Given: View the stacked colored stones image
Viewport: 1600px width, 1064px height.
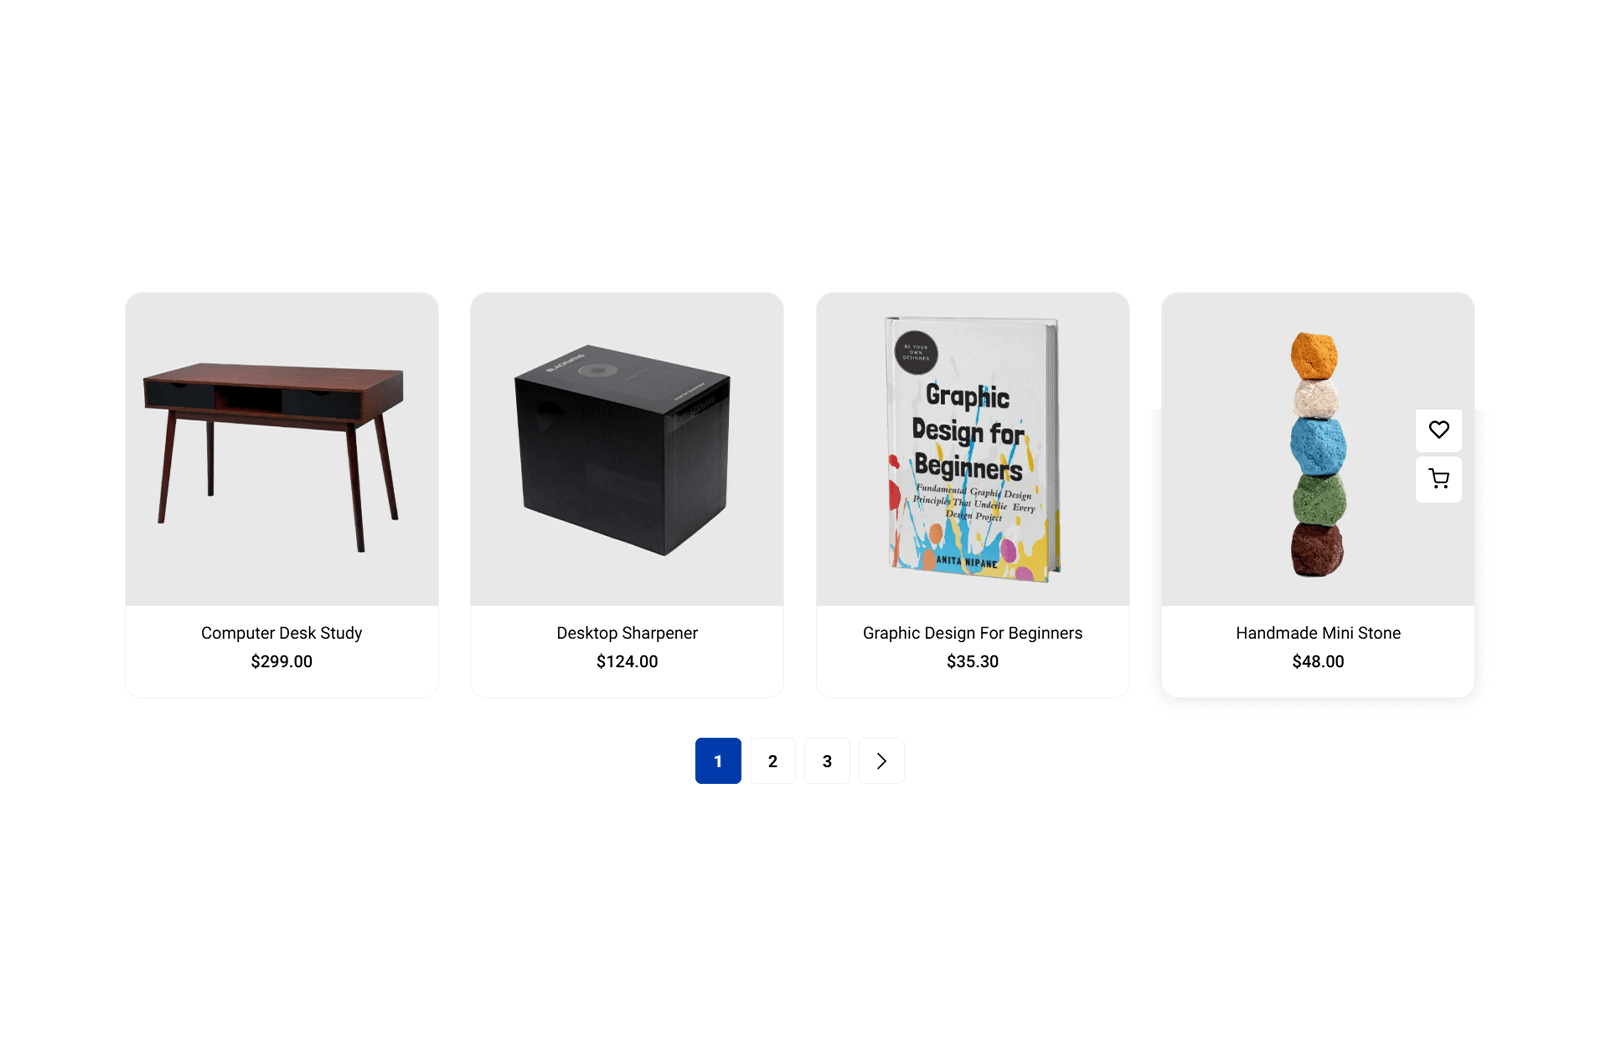Looking at the screenshot, I should (x=1318, y=449).
